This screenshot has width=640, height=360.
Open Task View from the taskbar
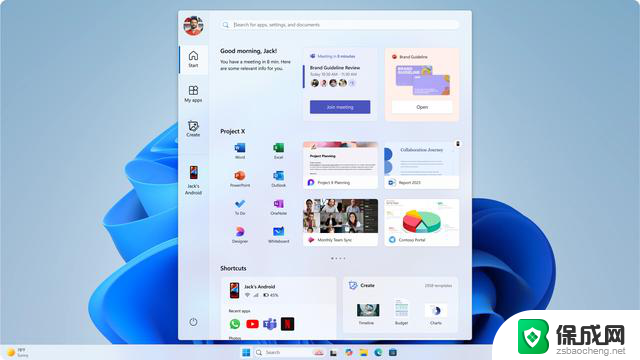[333, 353]
